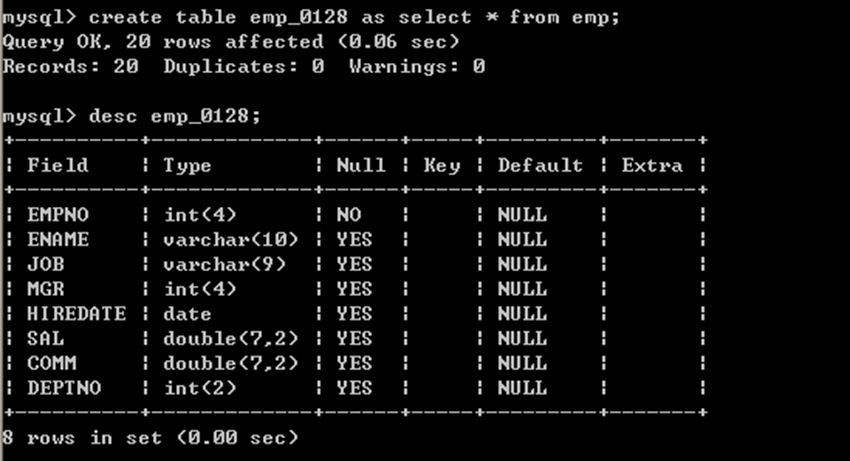Image resolution: width=850 pixels, height=461 pixels.
Task: Click the Field column header
Action: click(x=58, y=165)
